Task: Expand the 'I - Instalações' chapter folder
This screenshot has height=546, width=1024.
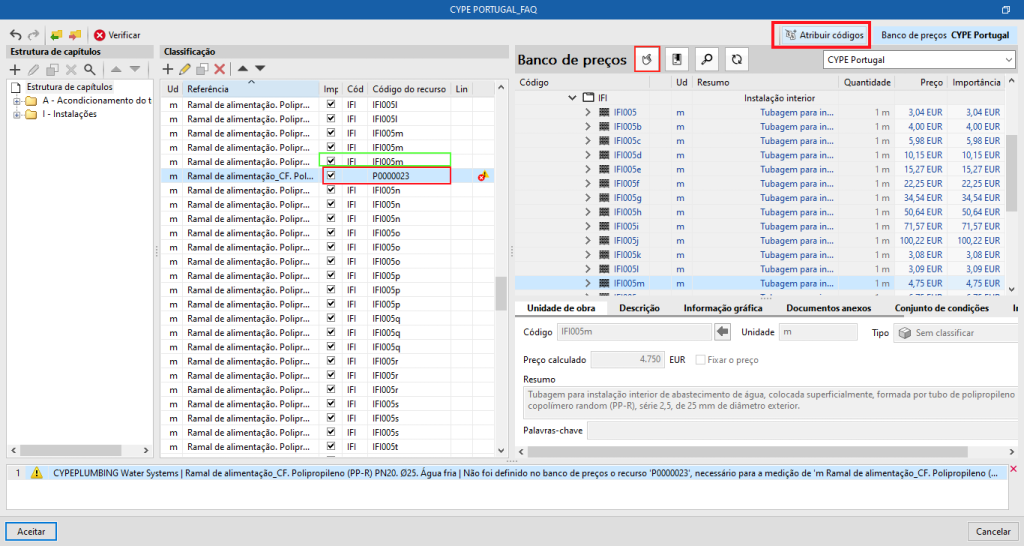Action: pos(17,114)
